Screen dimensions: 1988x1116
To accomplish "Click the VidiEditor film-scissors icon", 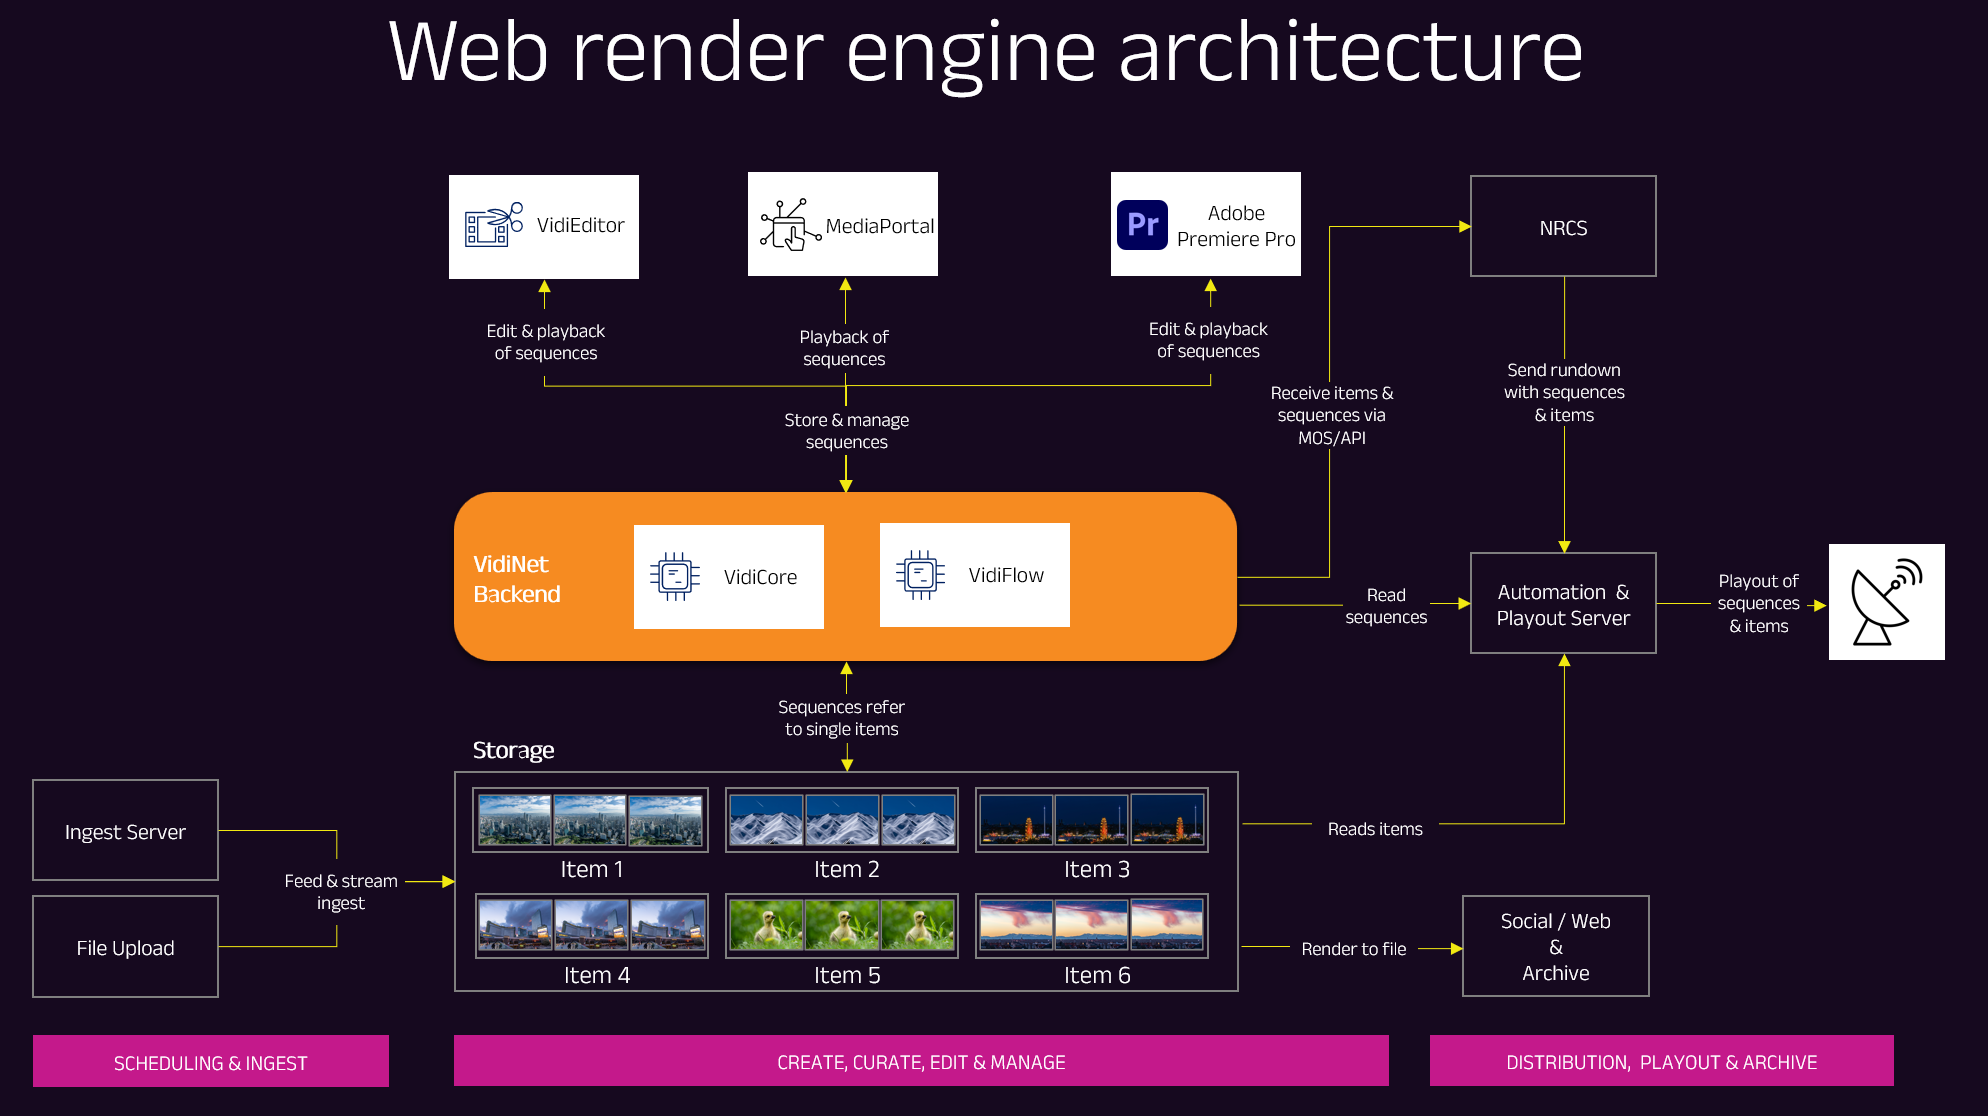I will tap(494, 225).
